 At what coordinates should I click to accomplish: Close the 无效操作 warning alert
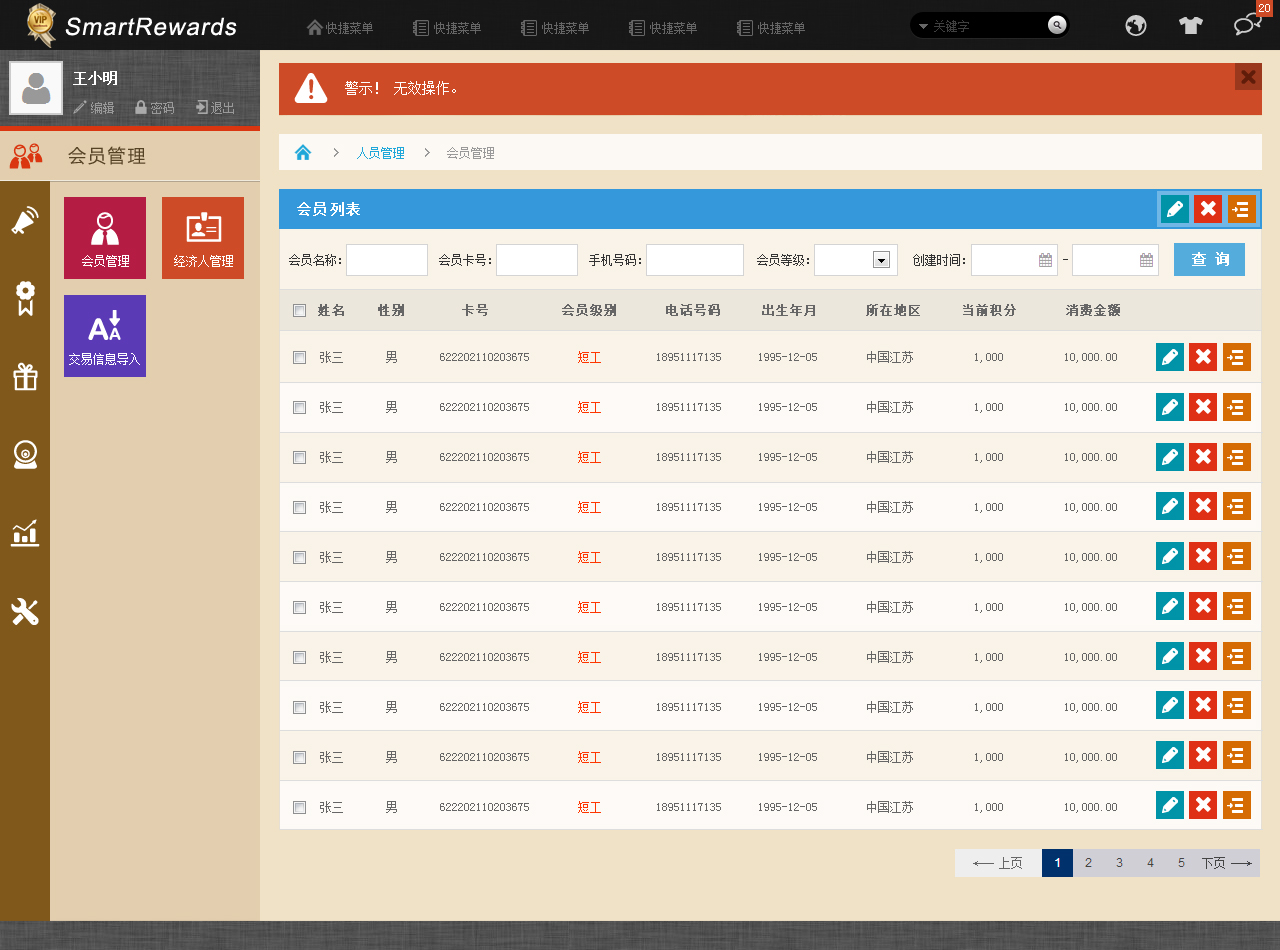(x=1248, y=77)
